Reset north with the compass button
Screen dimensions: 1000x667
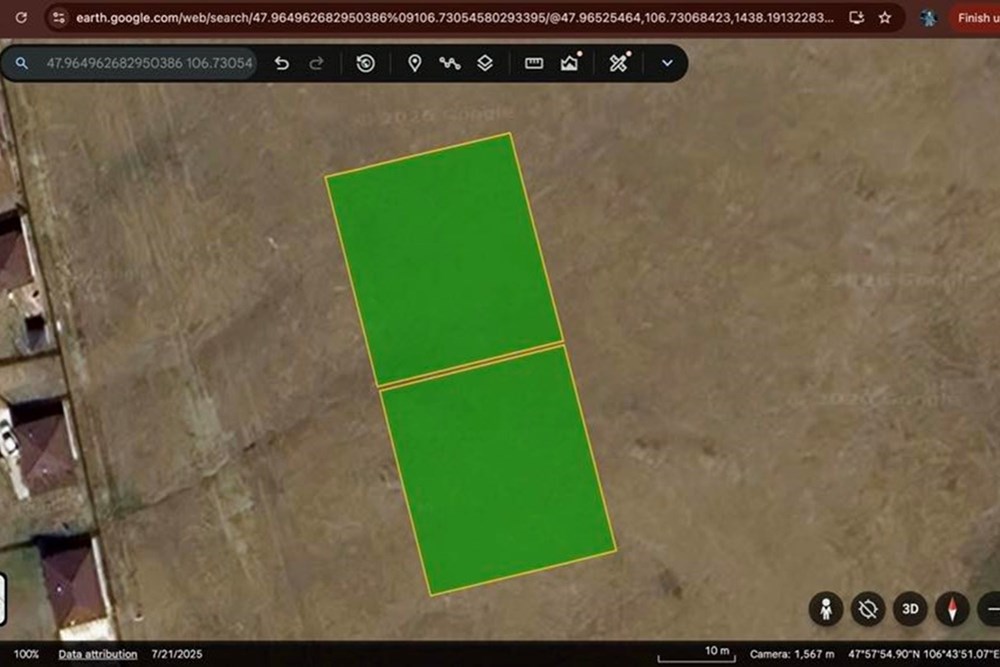tap(952, 609)
